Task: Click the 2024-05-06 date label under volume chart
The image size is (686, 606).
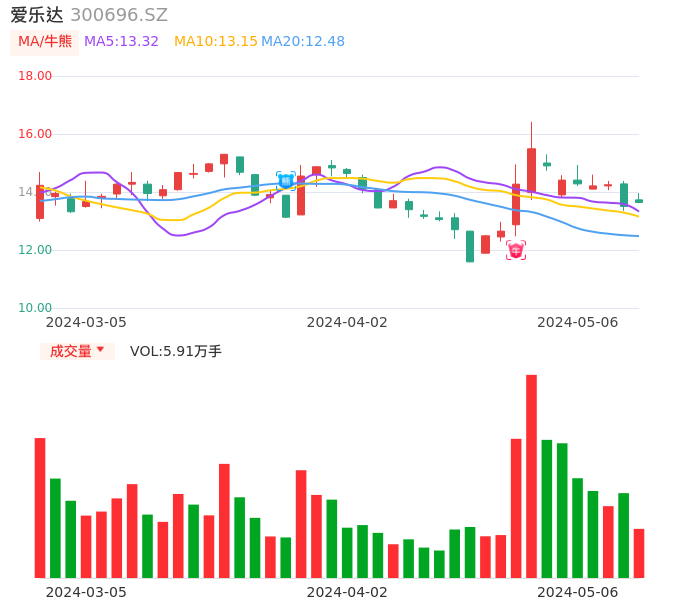Action: pos(578,591)
